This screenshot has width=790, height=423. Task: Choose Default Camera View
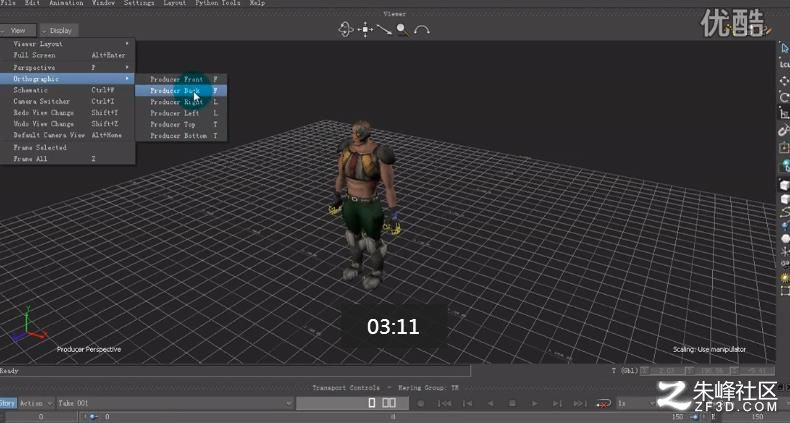tap(68, 135)
